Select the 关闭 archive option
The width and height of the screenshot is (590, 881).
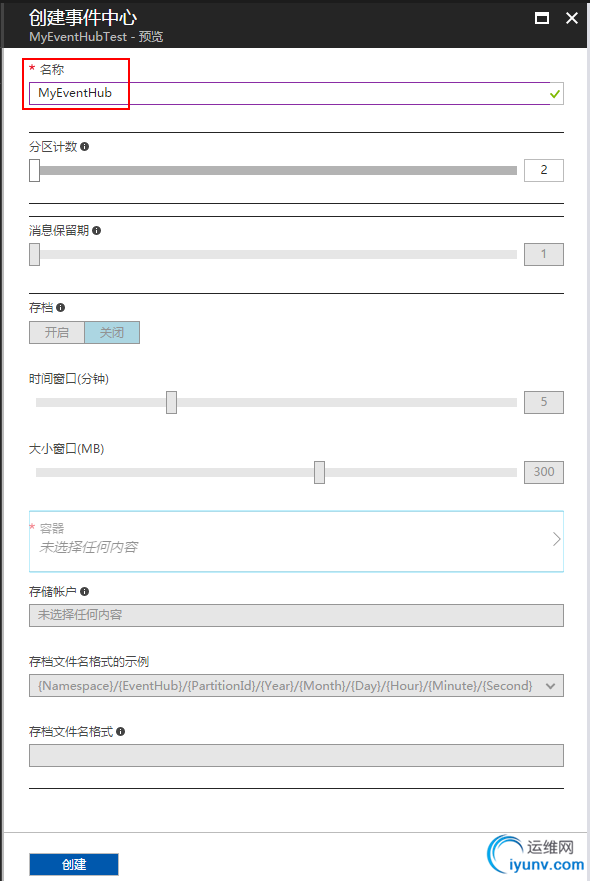(112, 333)
